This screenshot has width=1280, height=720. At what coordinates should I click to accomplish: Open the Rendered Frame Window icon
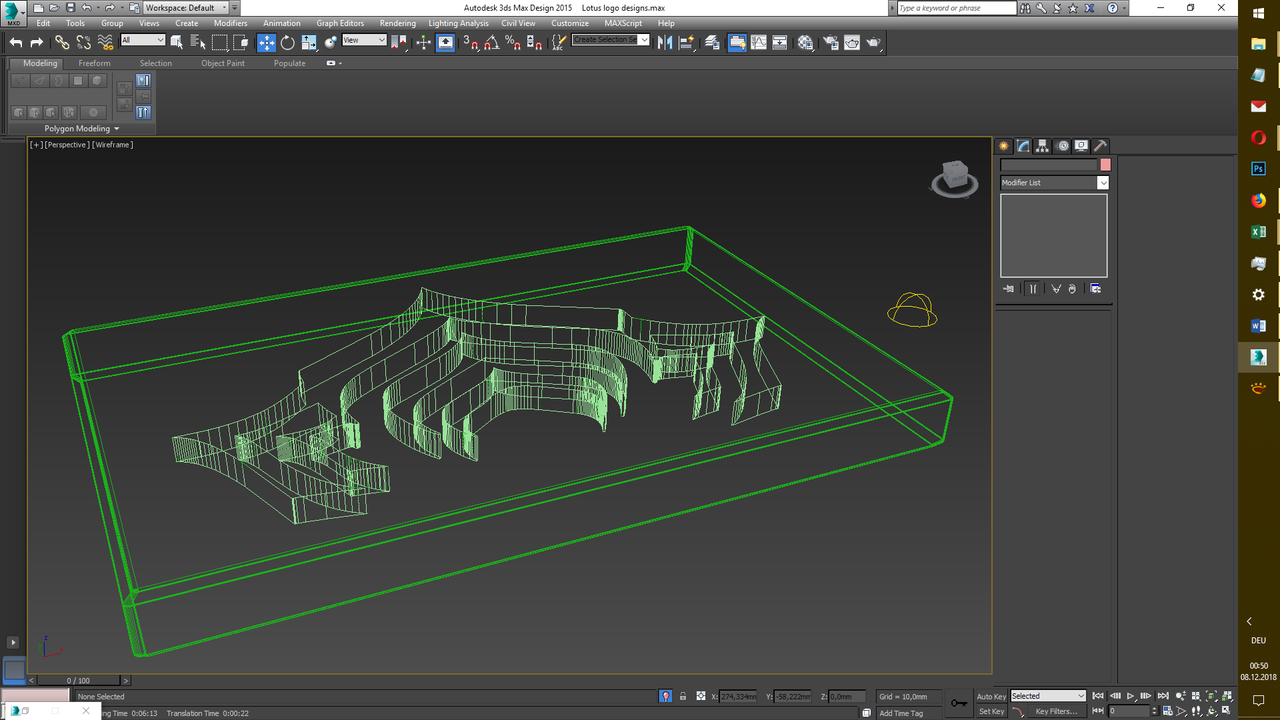point(852,42)
